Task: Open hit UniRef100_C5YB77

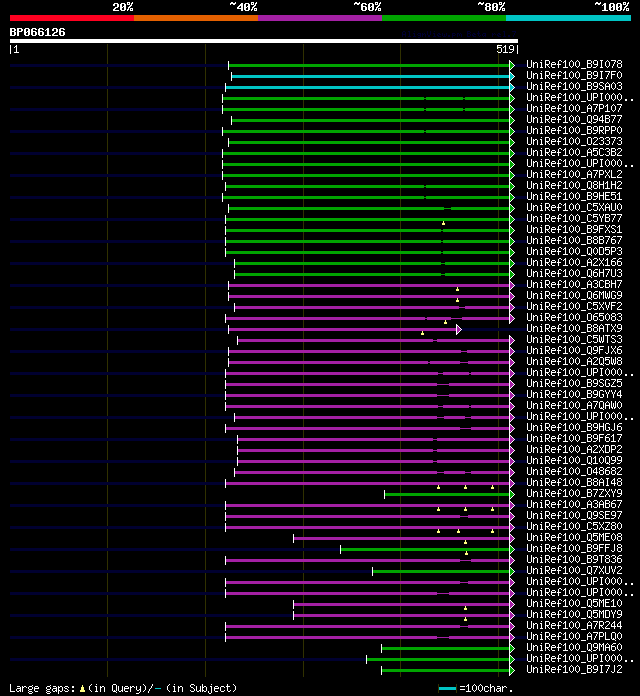Action: click(x=574, y=218)
